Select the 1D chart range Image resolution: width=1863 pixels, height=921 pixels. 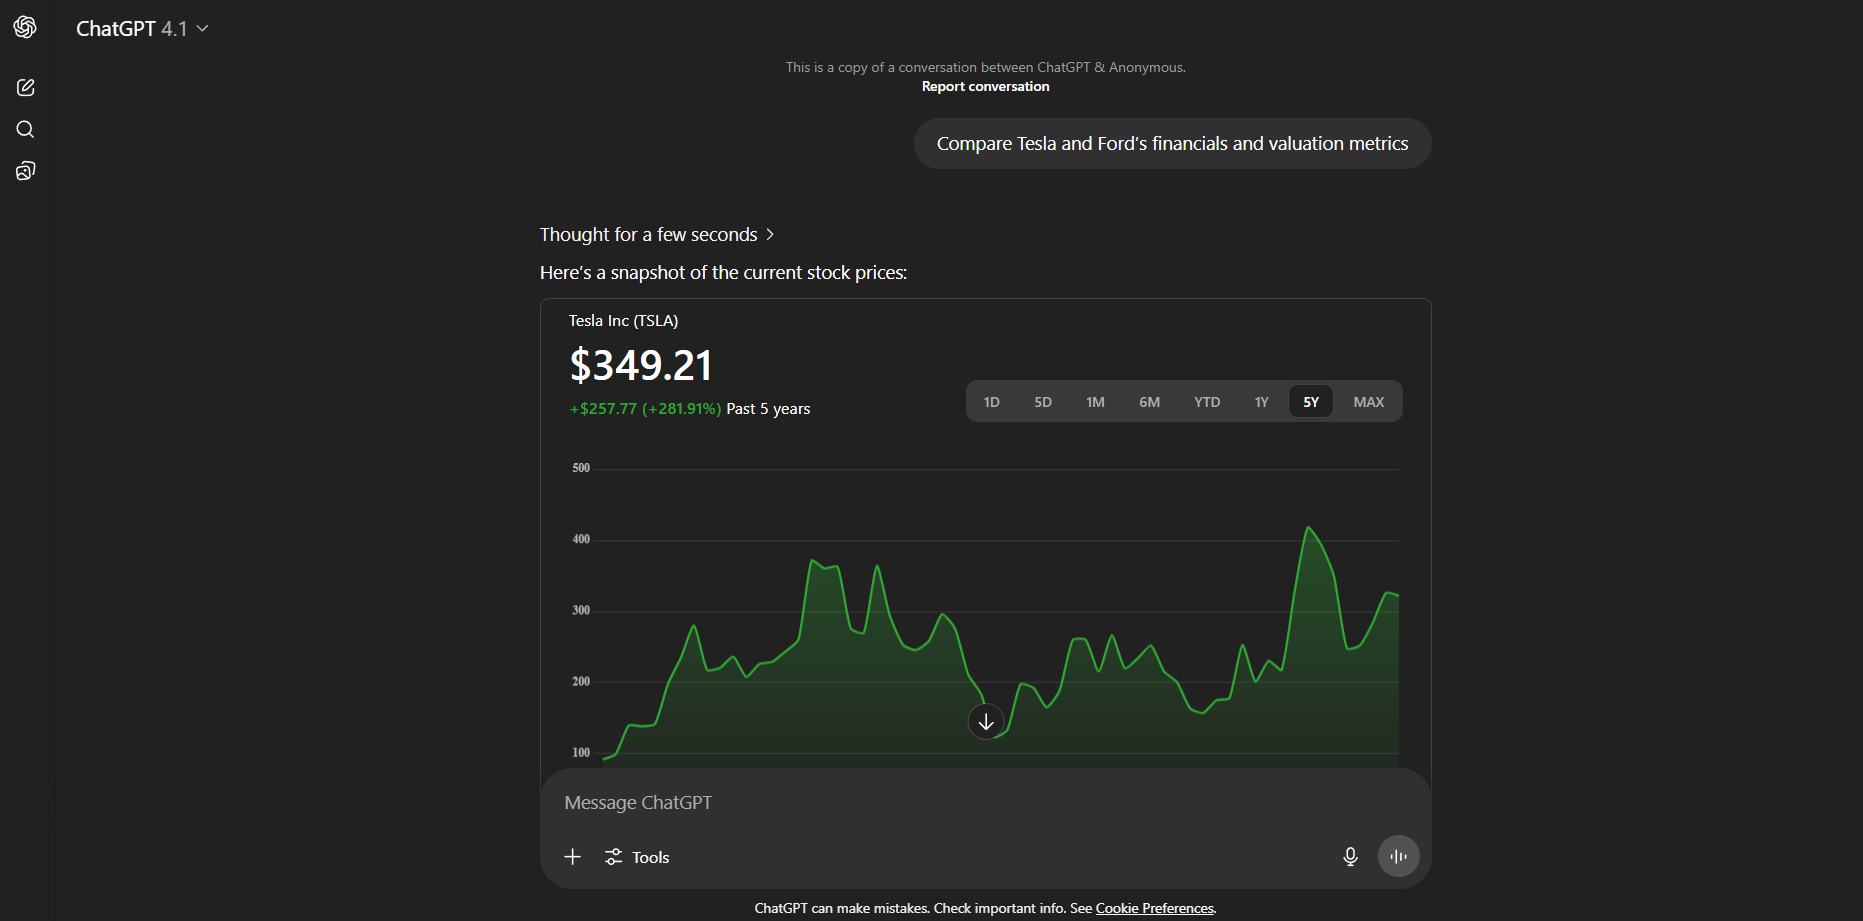click(x=991, y=402)
